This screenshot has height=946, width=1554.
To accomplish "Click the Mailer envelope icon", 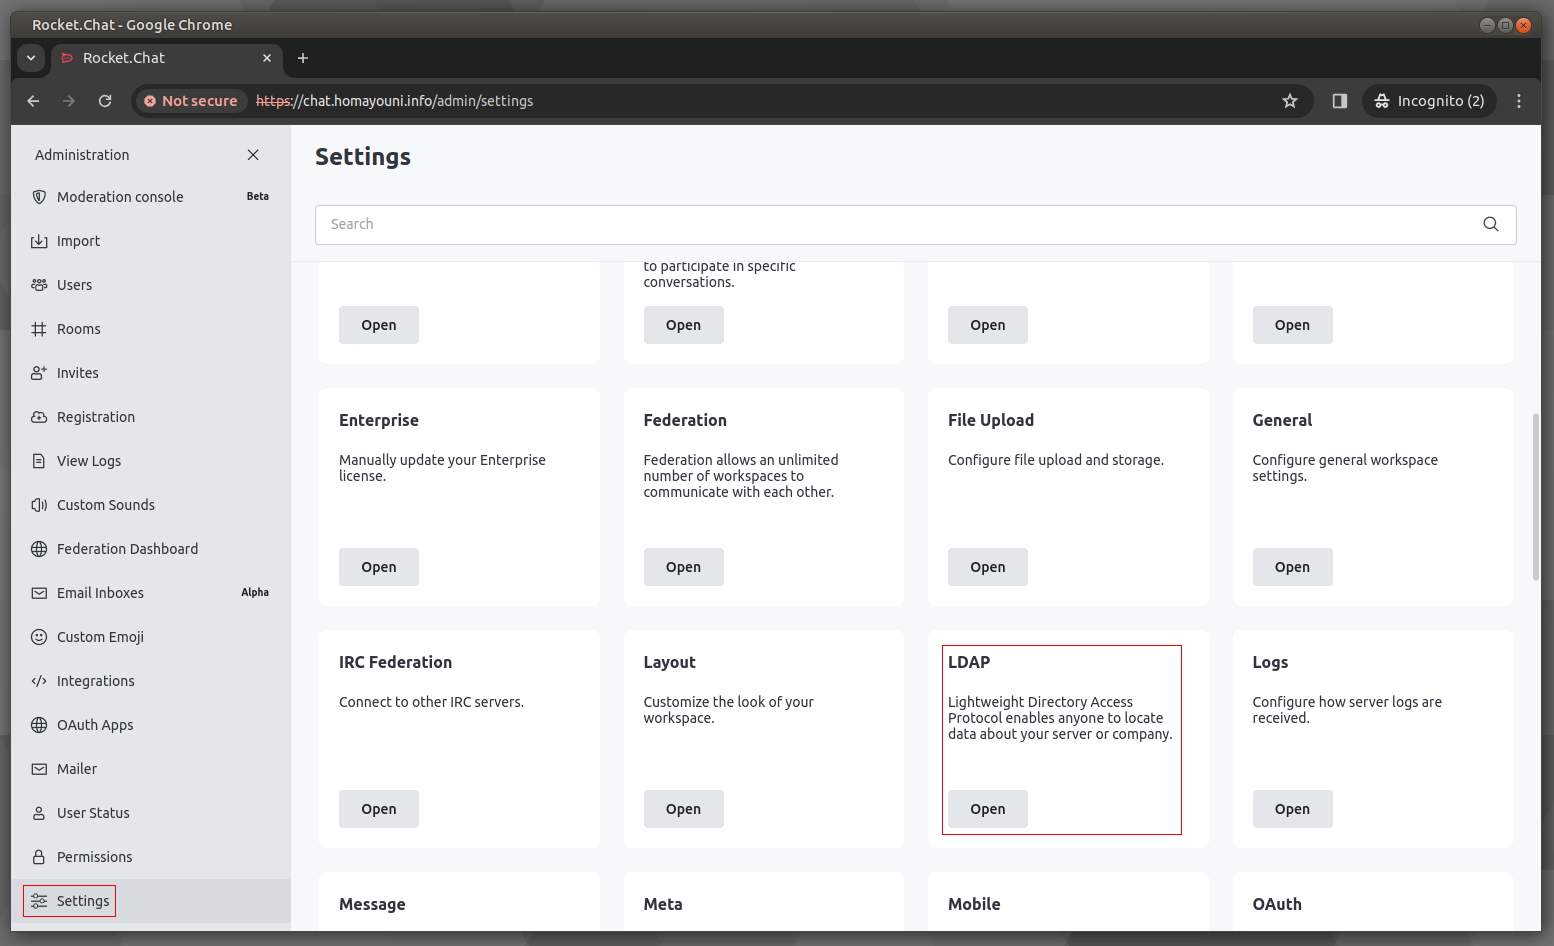I will pos(39,769).
